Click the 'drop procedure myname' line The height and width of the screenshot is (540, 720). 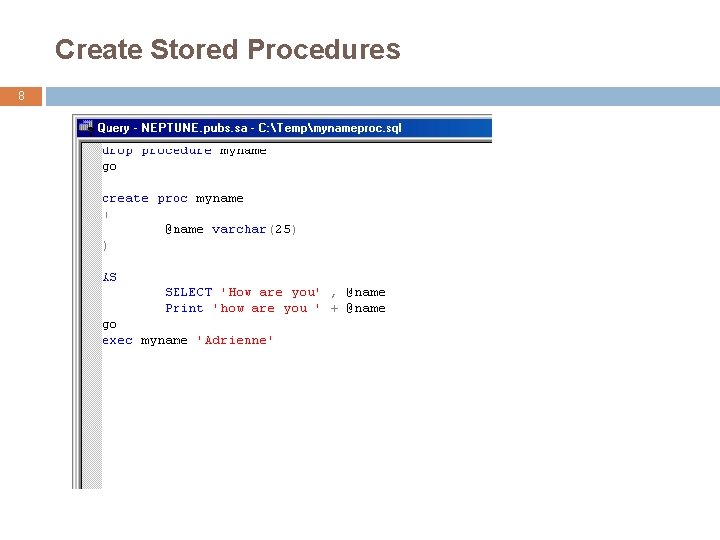point(184,151)
